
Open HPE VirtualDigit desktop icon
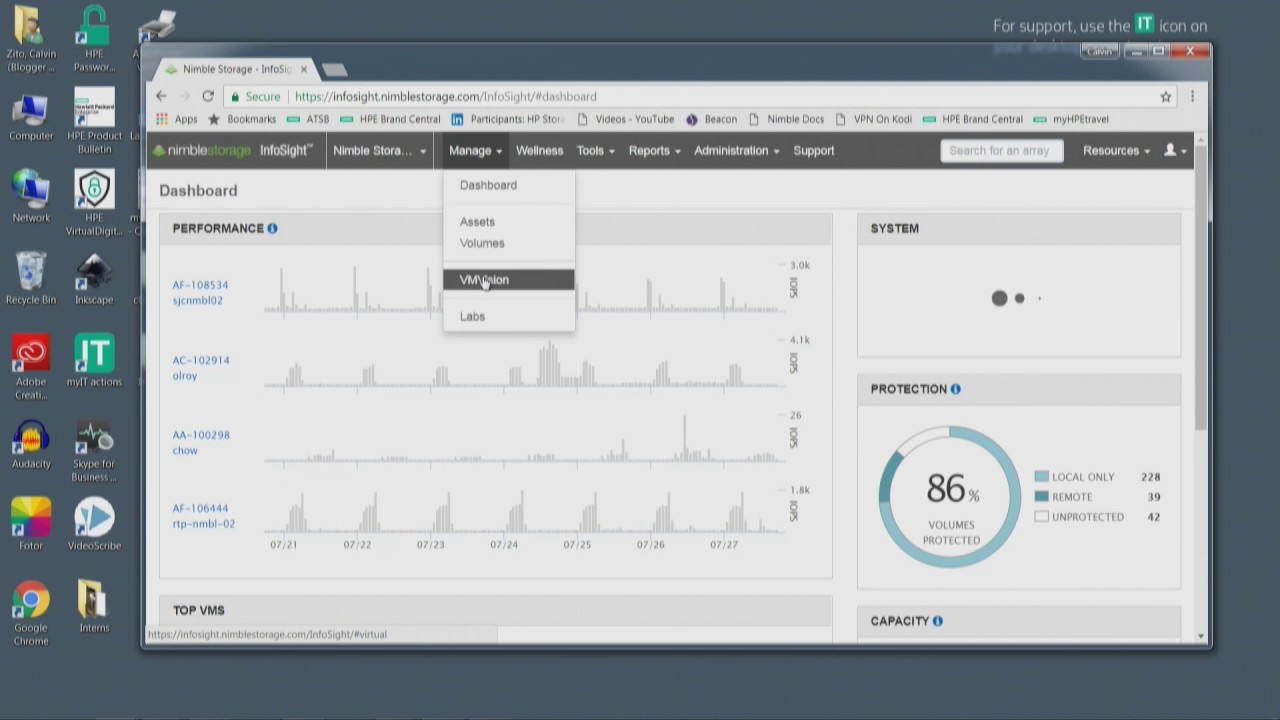click(94, 203)
